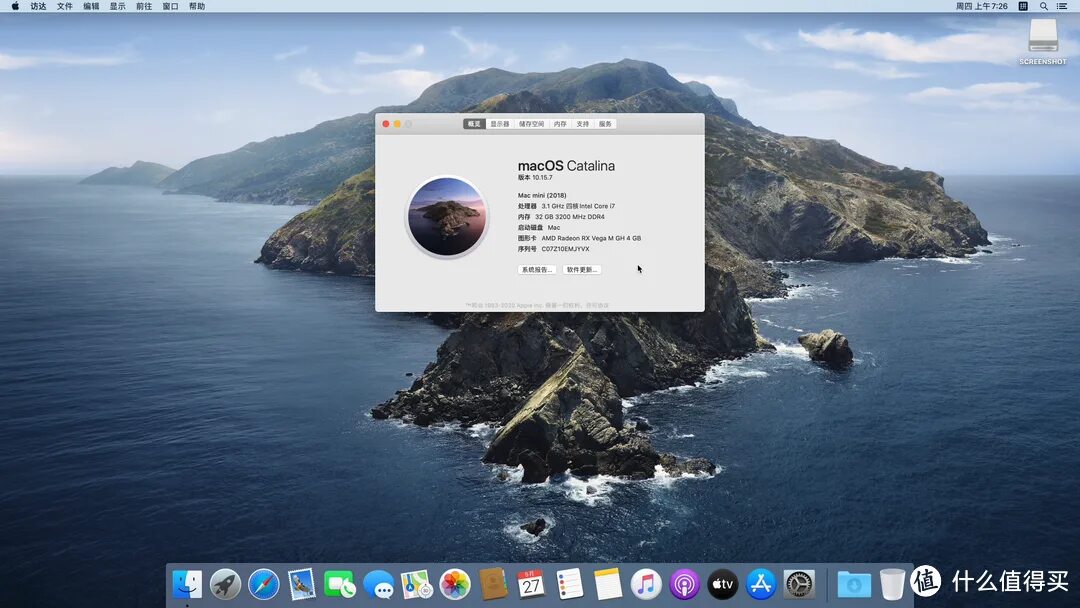Open App Store in Dock
This screenshot has width=1080, height=608.
(760, 585)
